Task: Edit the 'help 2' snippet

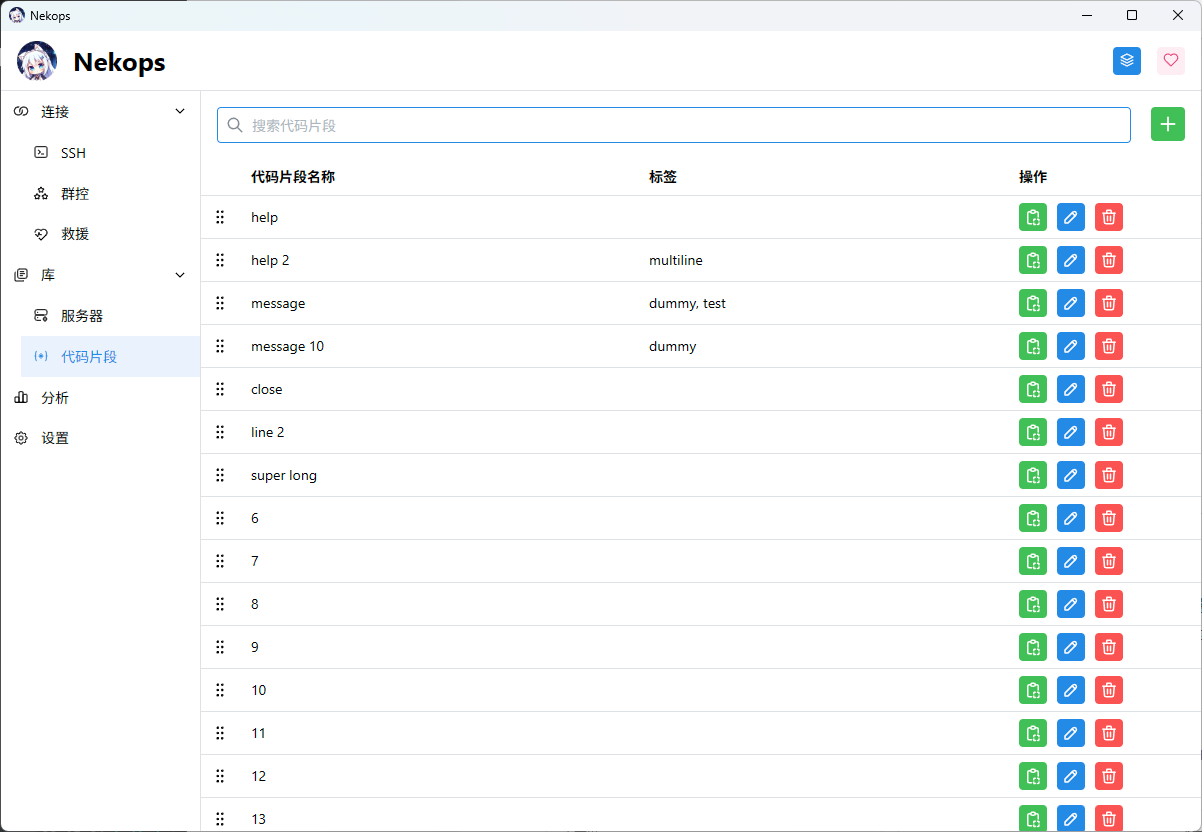Action: point(1070,261)
